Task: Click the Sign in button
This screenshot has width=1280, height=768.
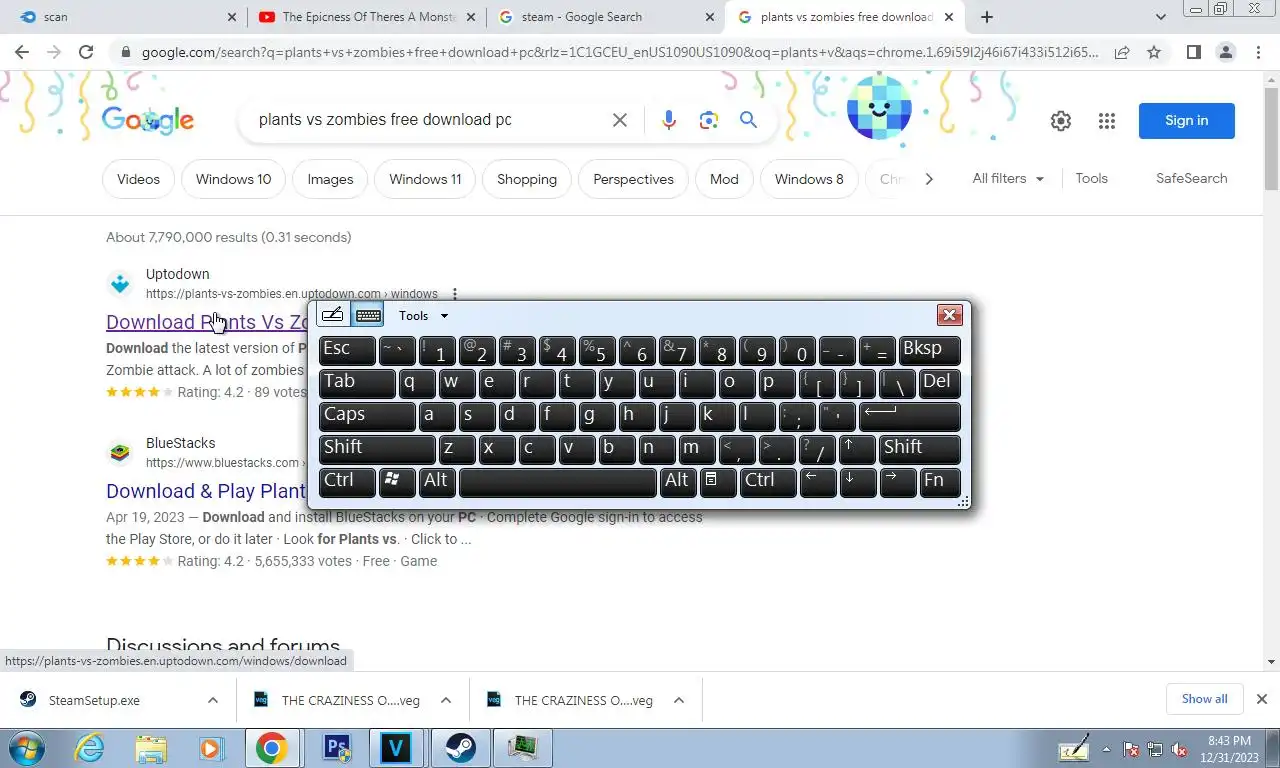Action: point(1187,121)
